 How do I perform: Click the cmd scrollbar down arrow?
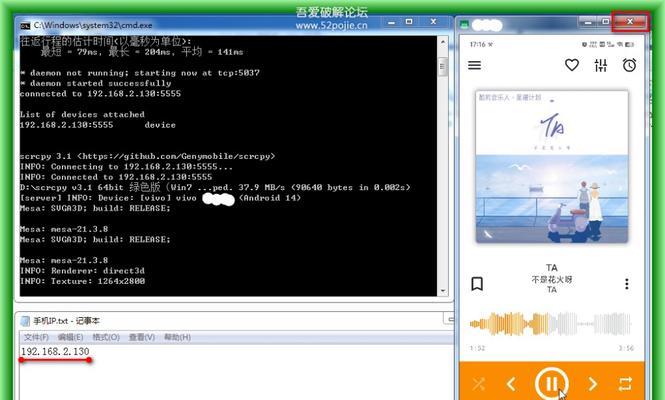tap(442, 291)
